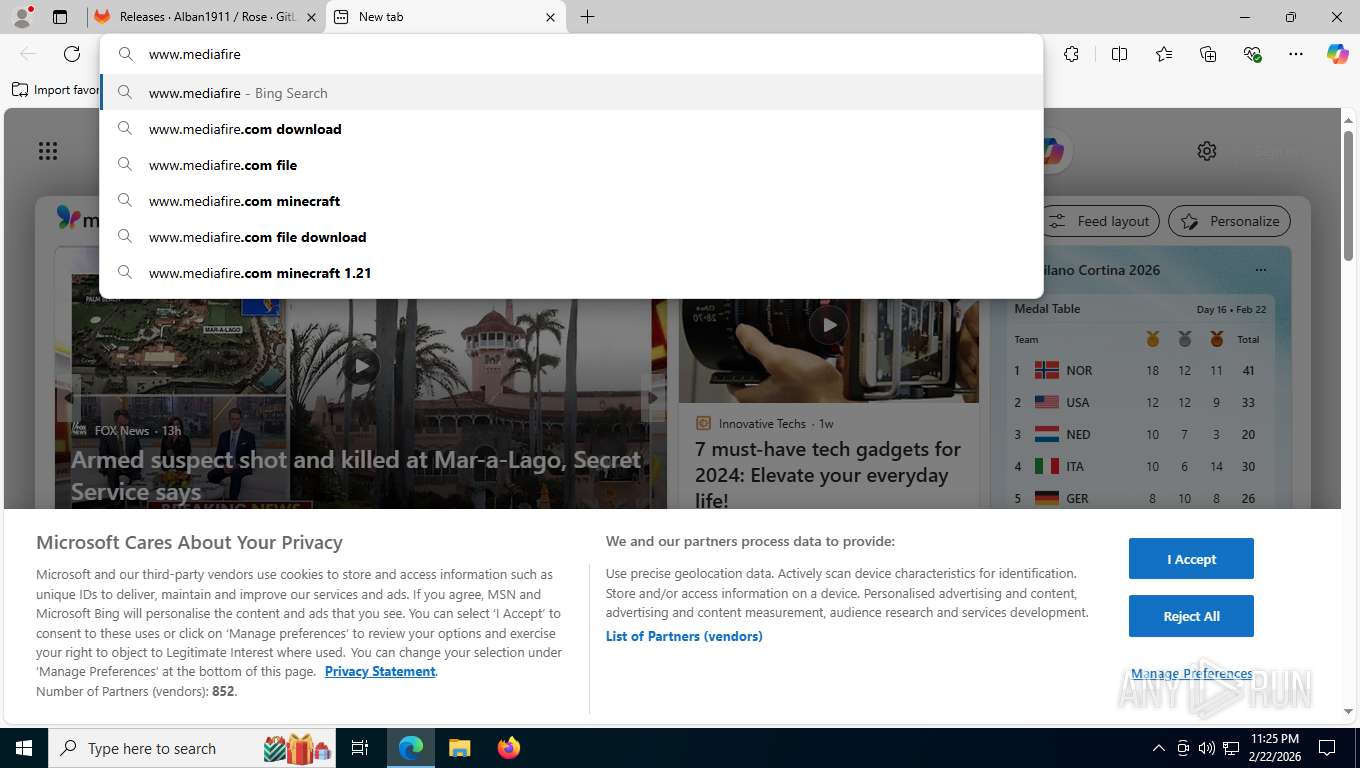Toggle the split screen icon

click(1119, 54)
